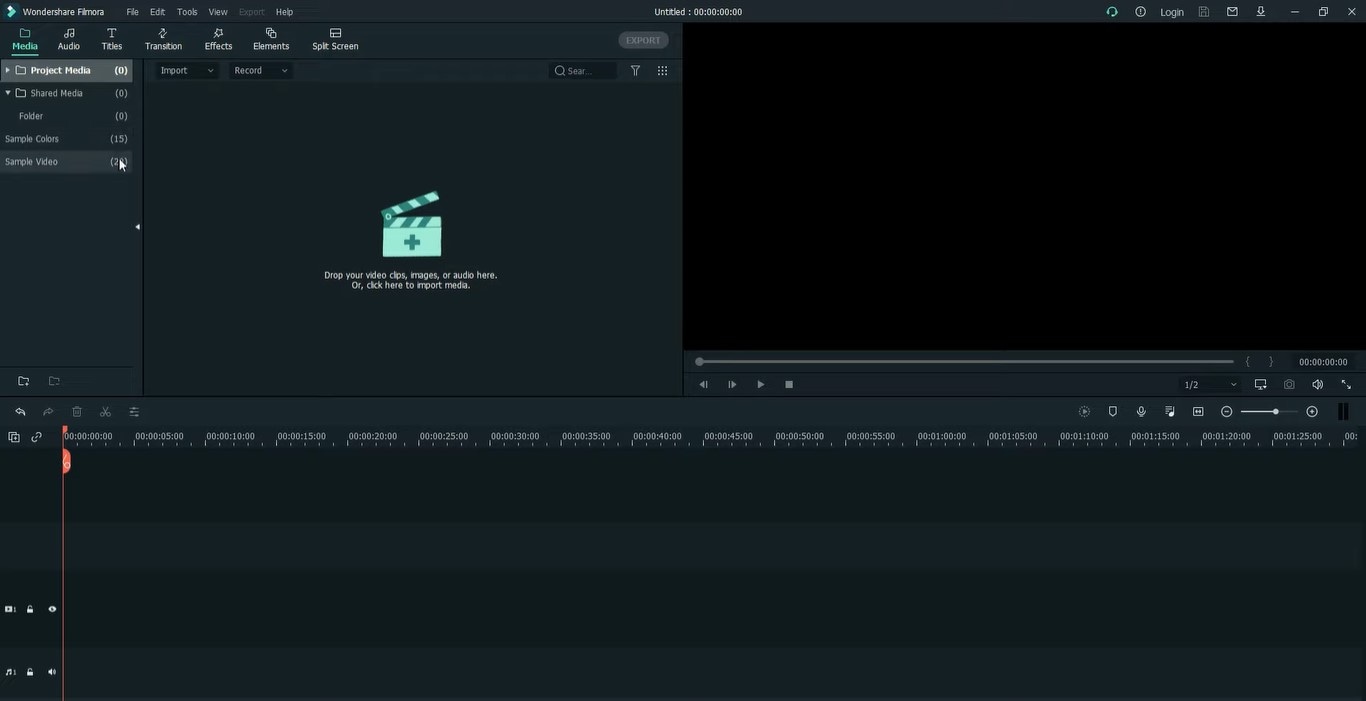Open the File menu
Screen dimensions: 1366x701
pyautogui.click(x=133, y=12)
